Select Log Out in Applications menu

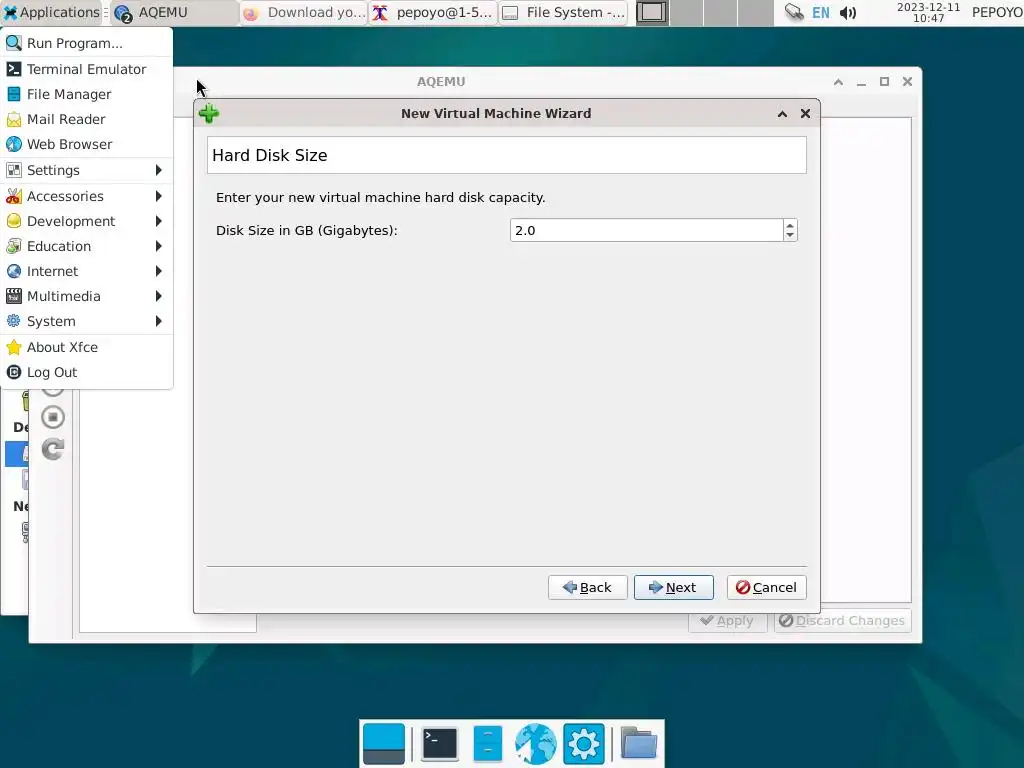click(x=87, y=372)
